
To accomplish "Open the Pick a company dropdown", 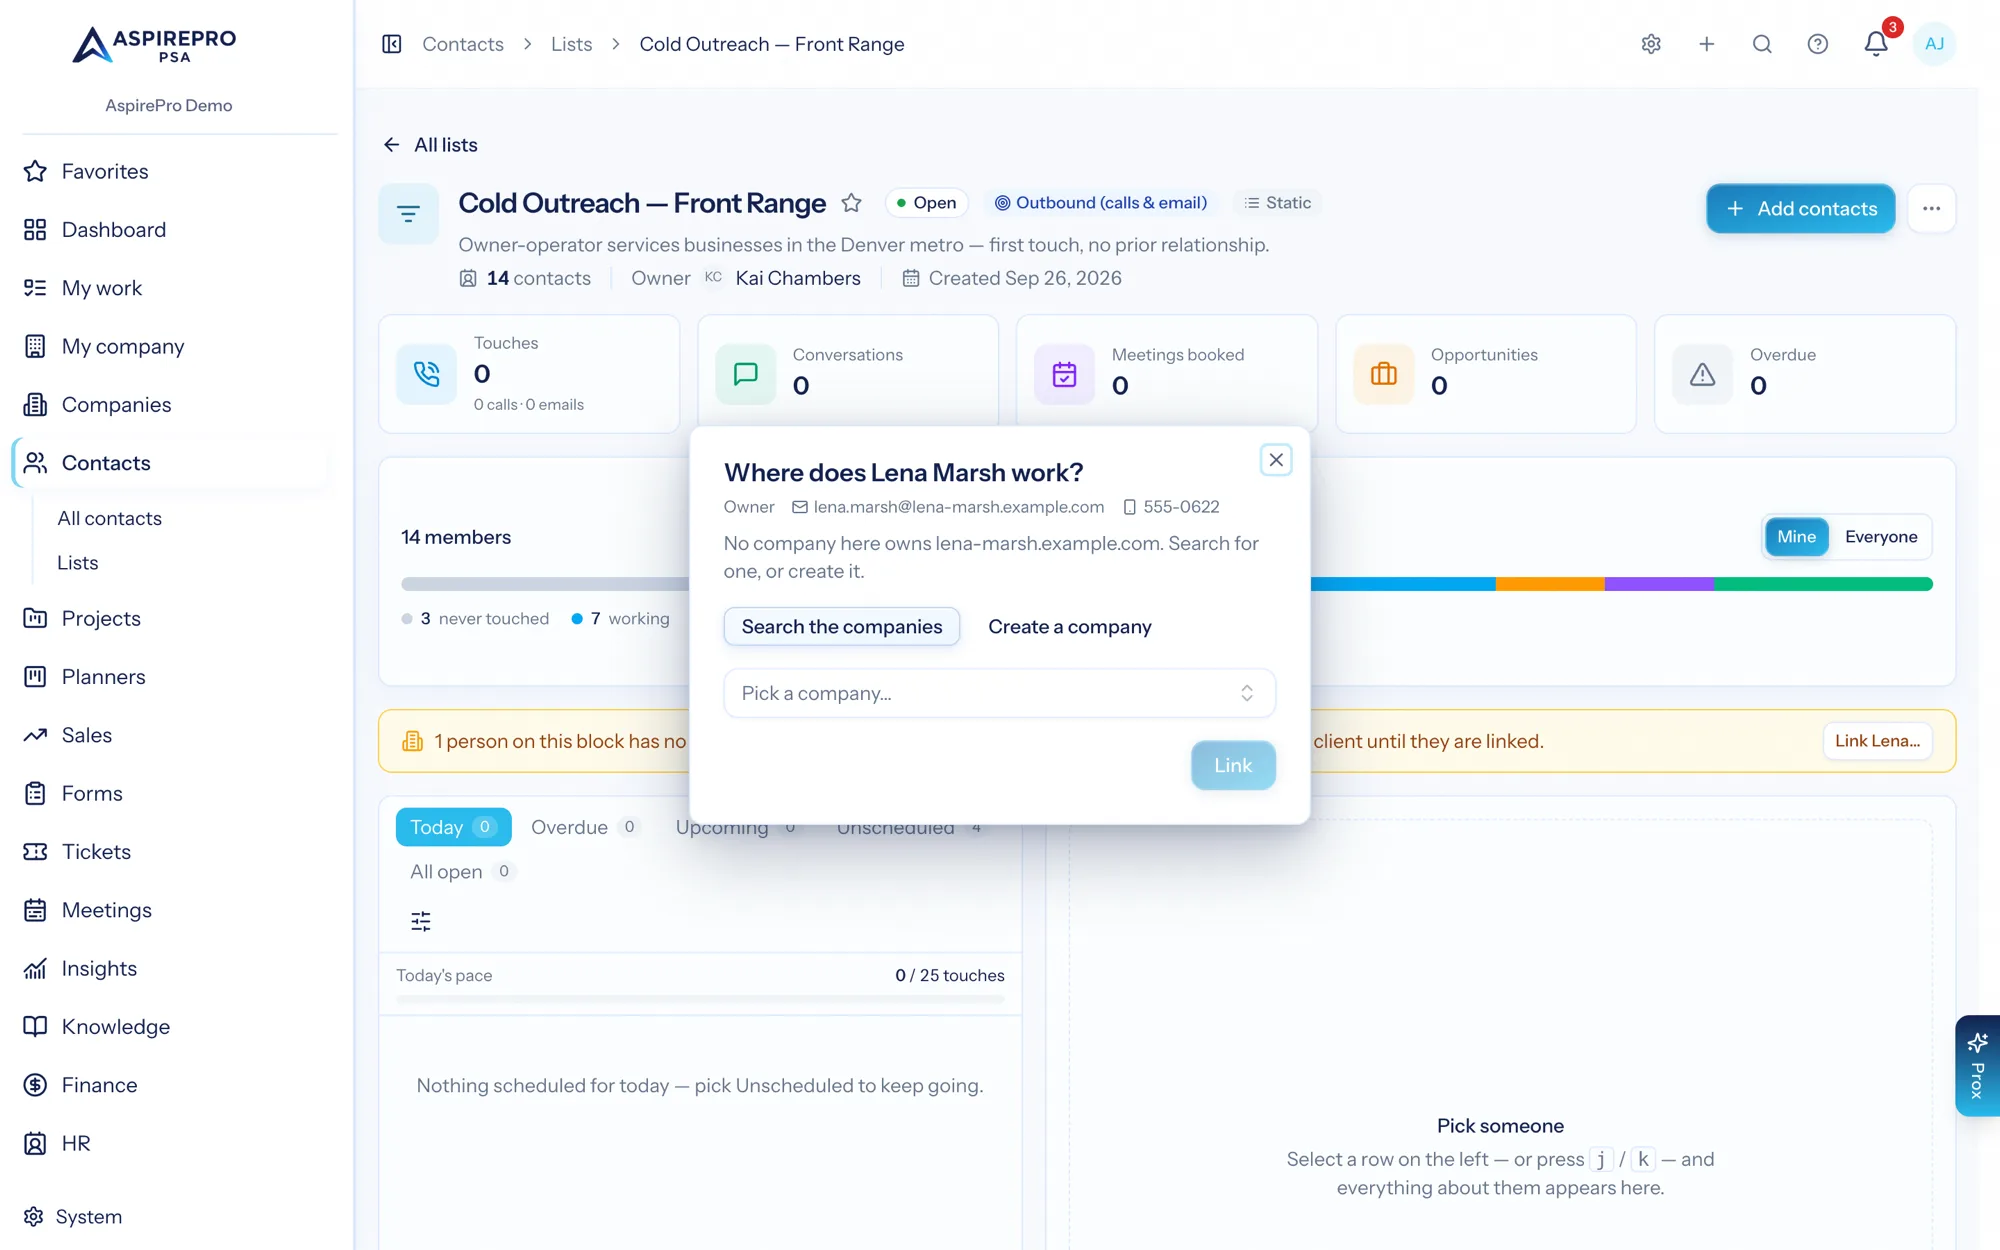I will [999, 693].
